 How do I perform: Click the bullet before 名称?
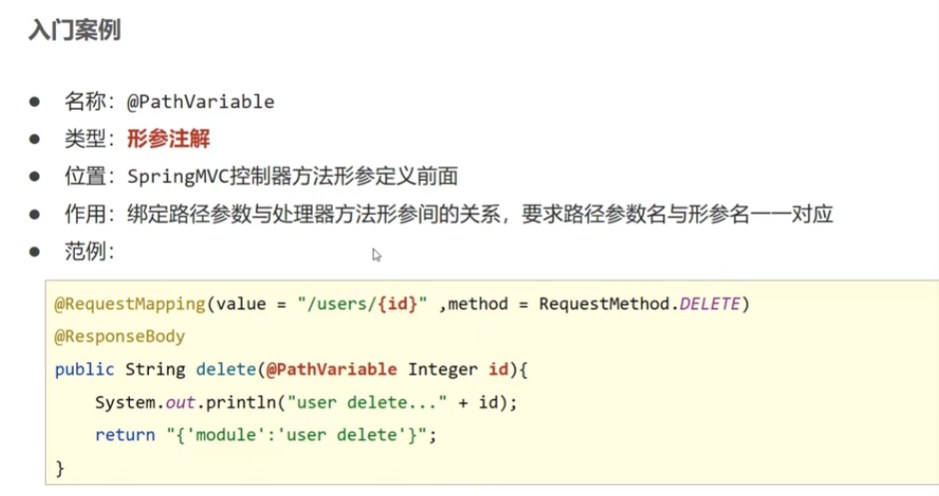click(x=35, y=101)
